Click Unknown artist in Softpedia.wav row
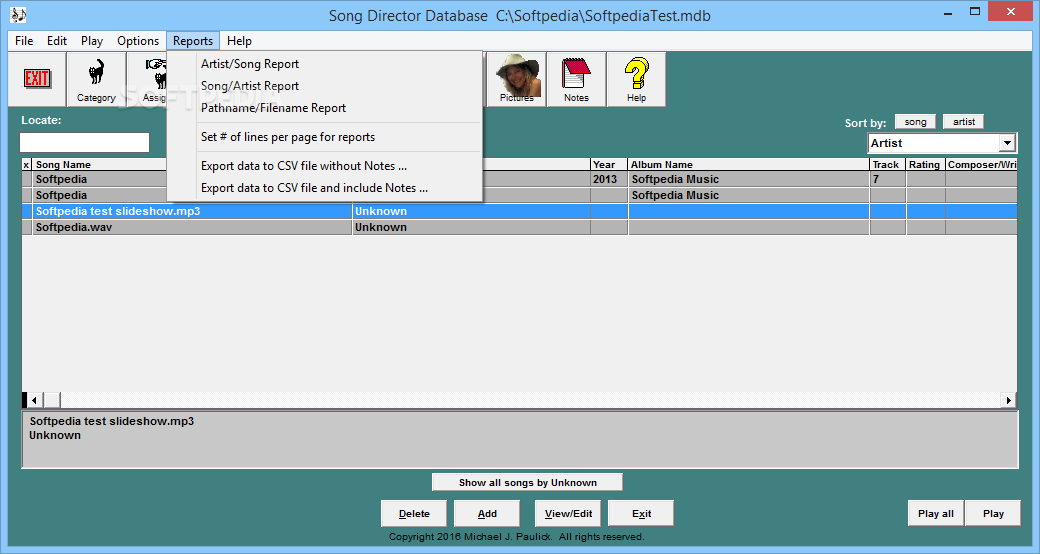Image resolution: width=1040 pixels, height=554 pixels. point(470,227)
